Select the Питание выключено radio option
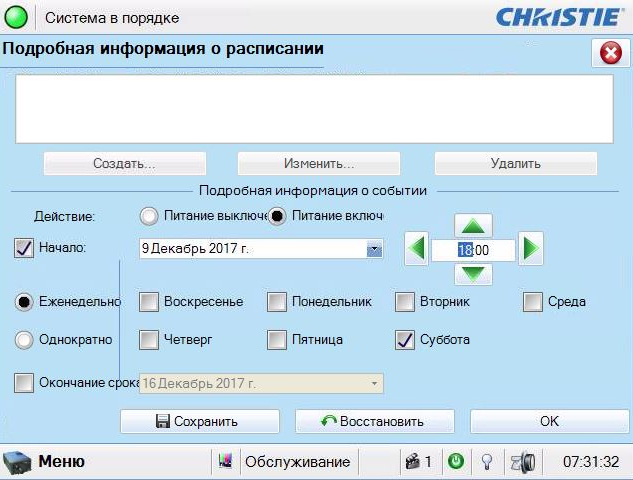633x480 pixels. coord(149,215)
